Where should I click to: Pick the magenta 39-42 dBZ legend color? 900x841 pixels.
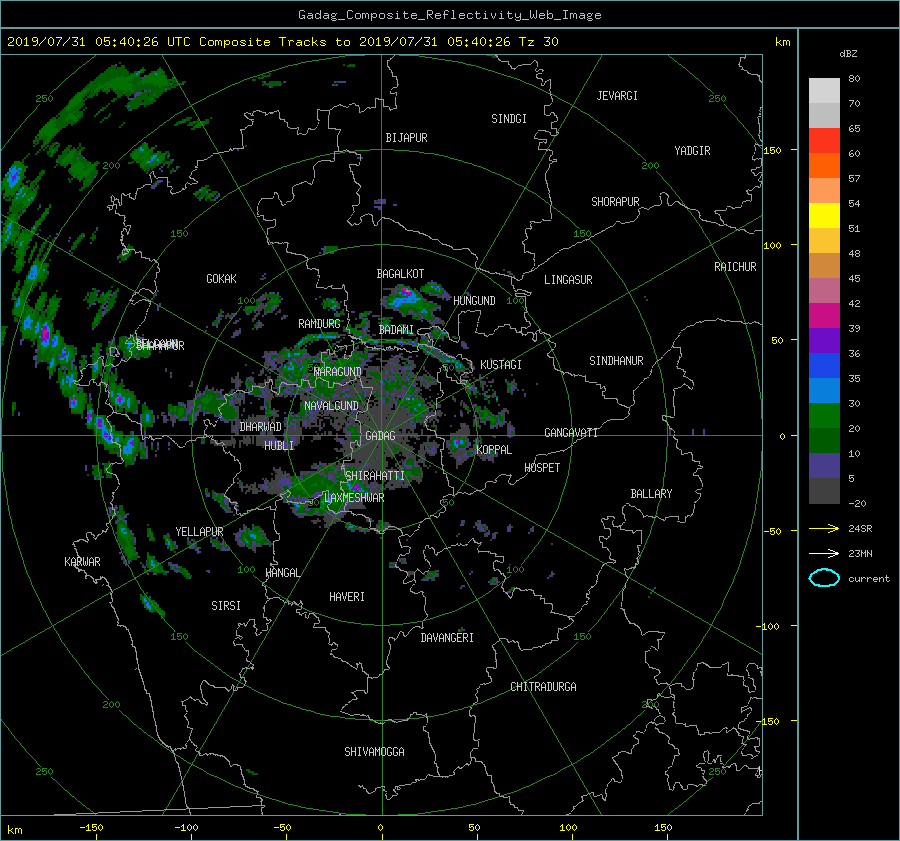[824, 316]
